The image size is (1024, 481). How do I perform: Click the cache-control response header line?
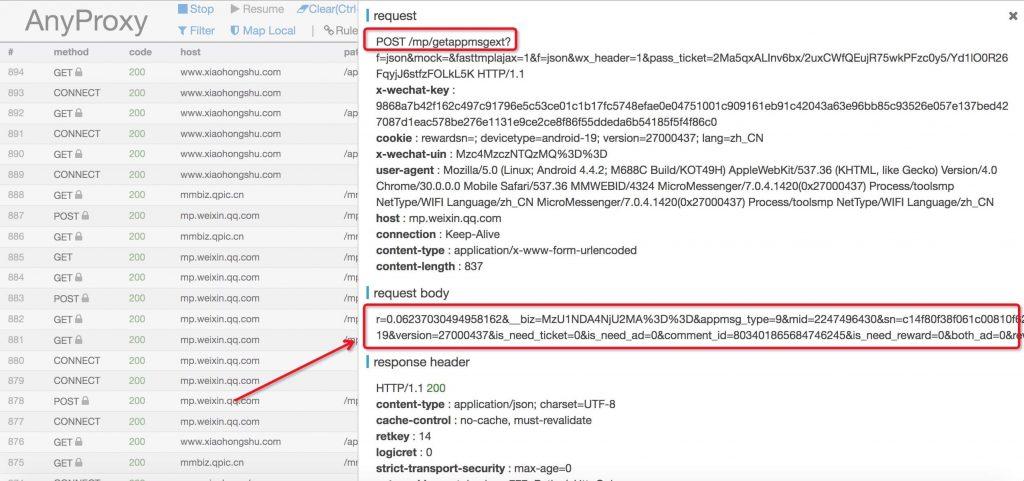point(484,420)
